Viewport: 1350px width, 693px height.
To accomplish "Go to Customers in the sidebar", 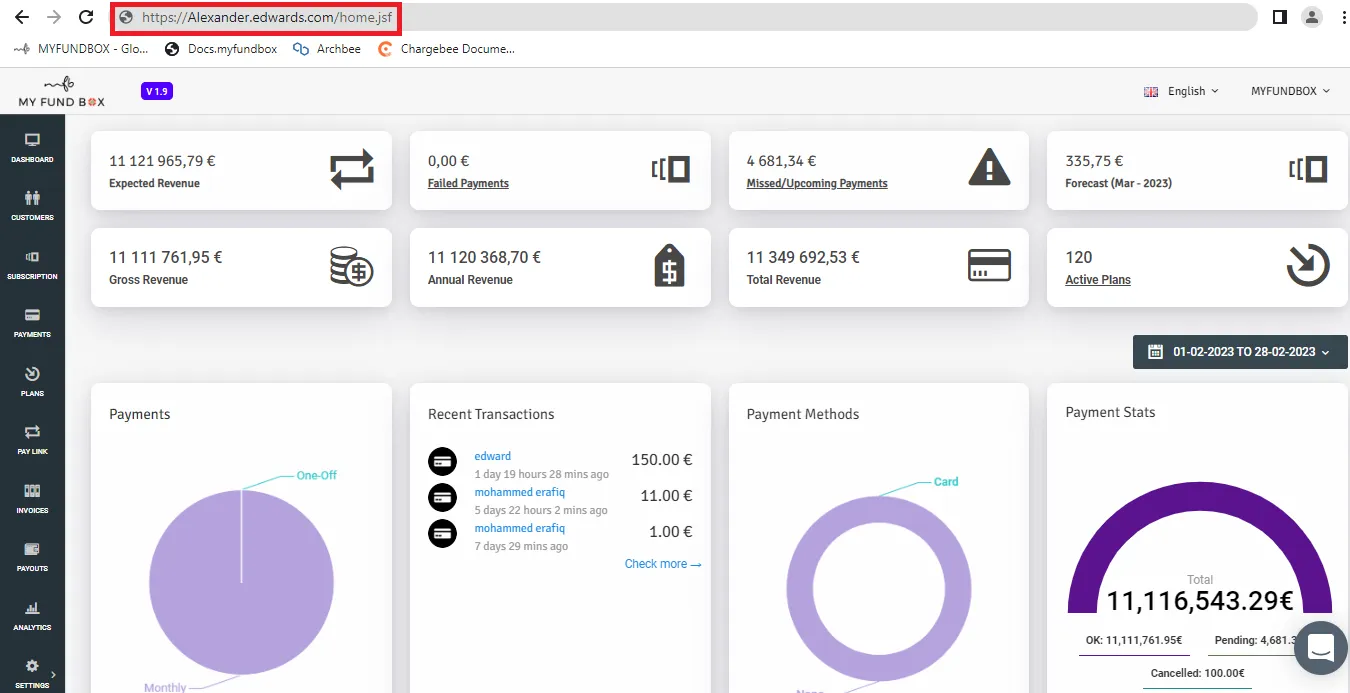I will pyautogui.click(x=32, y=206).
